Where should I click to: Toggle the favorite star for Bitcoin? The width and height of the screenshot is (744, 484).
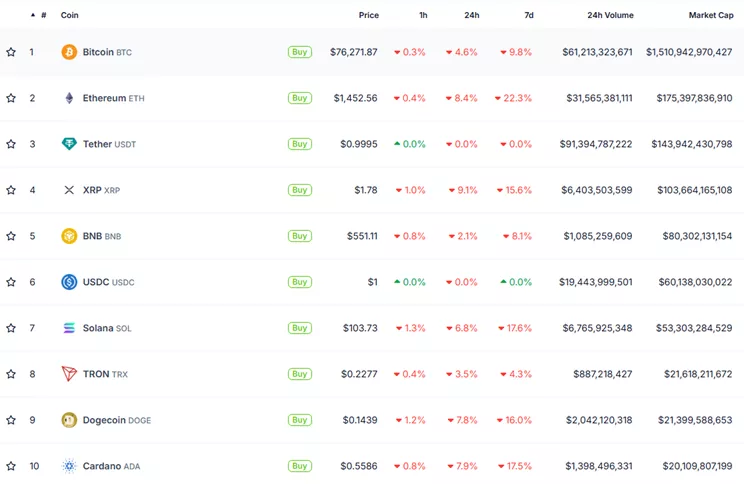pyautogui.click(x=11, y=52)
